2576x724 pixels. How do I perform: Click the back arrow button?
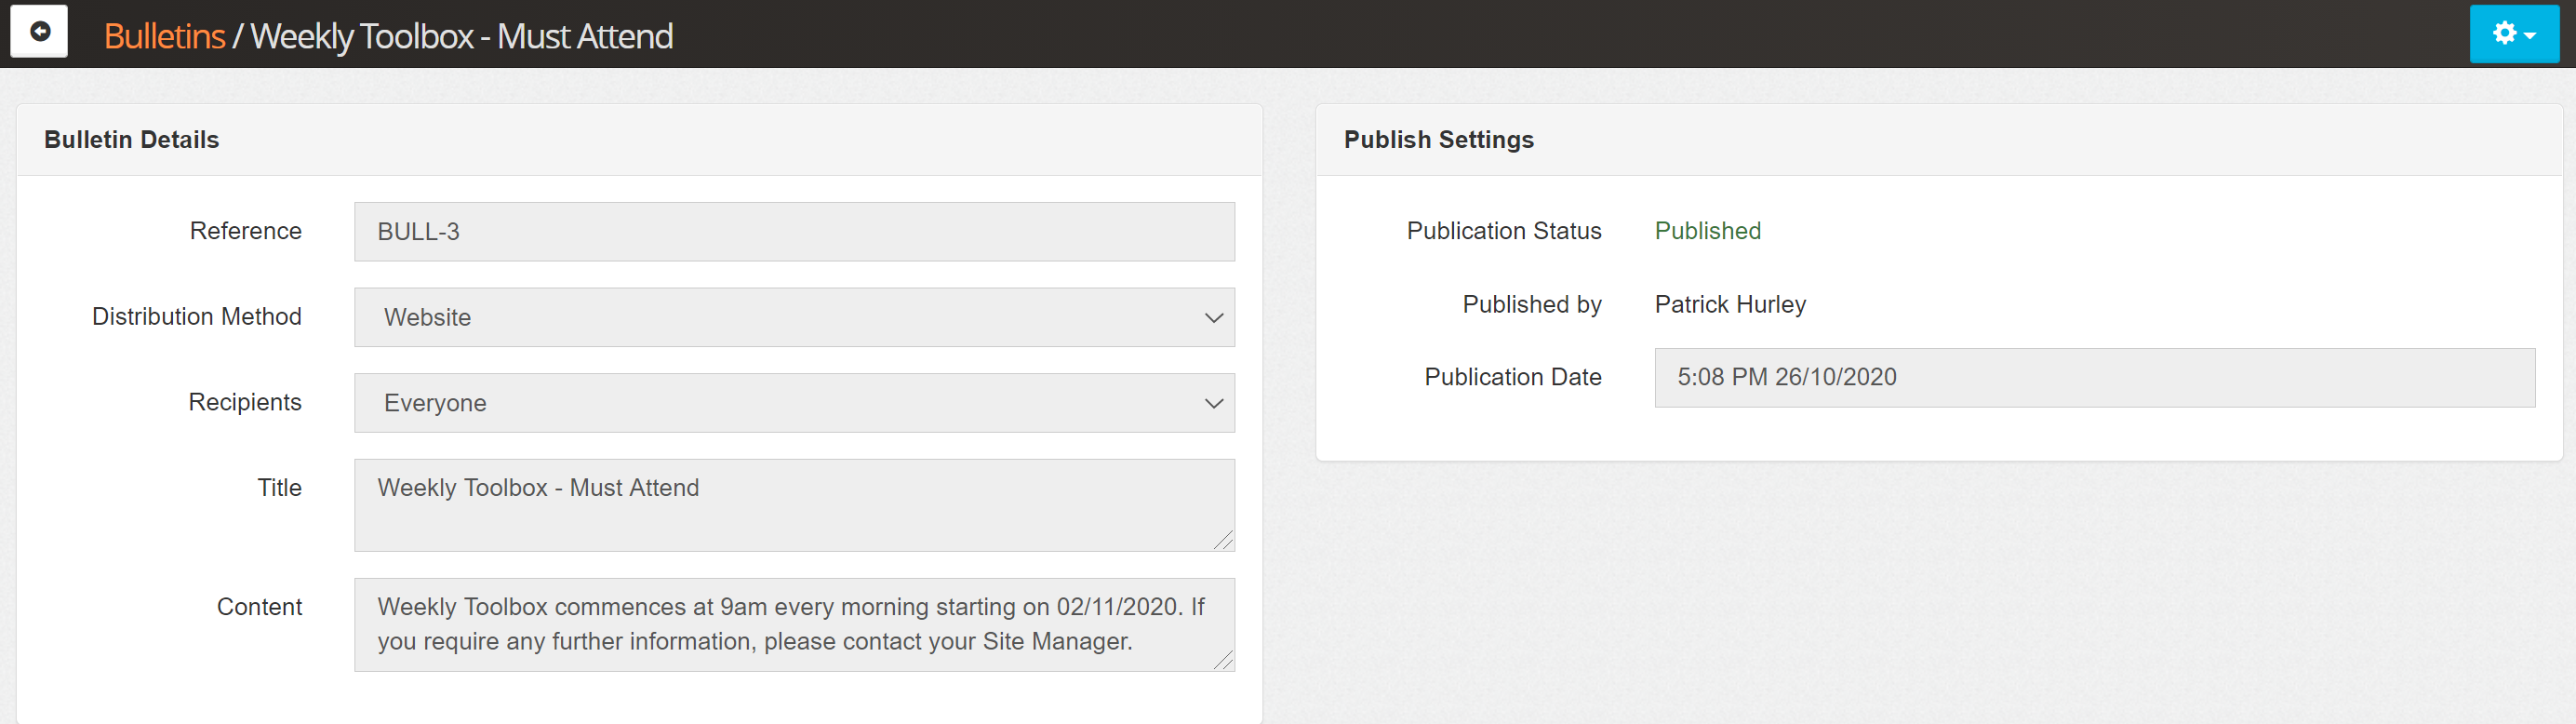[39, 32]
